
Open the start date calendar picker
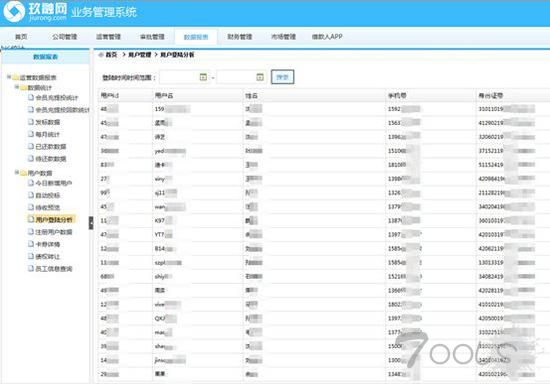pyautogui.click(x=203, y=77)
